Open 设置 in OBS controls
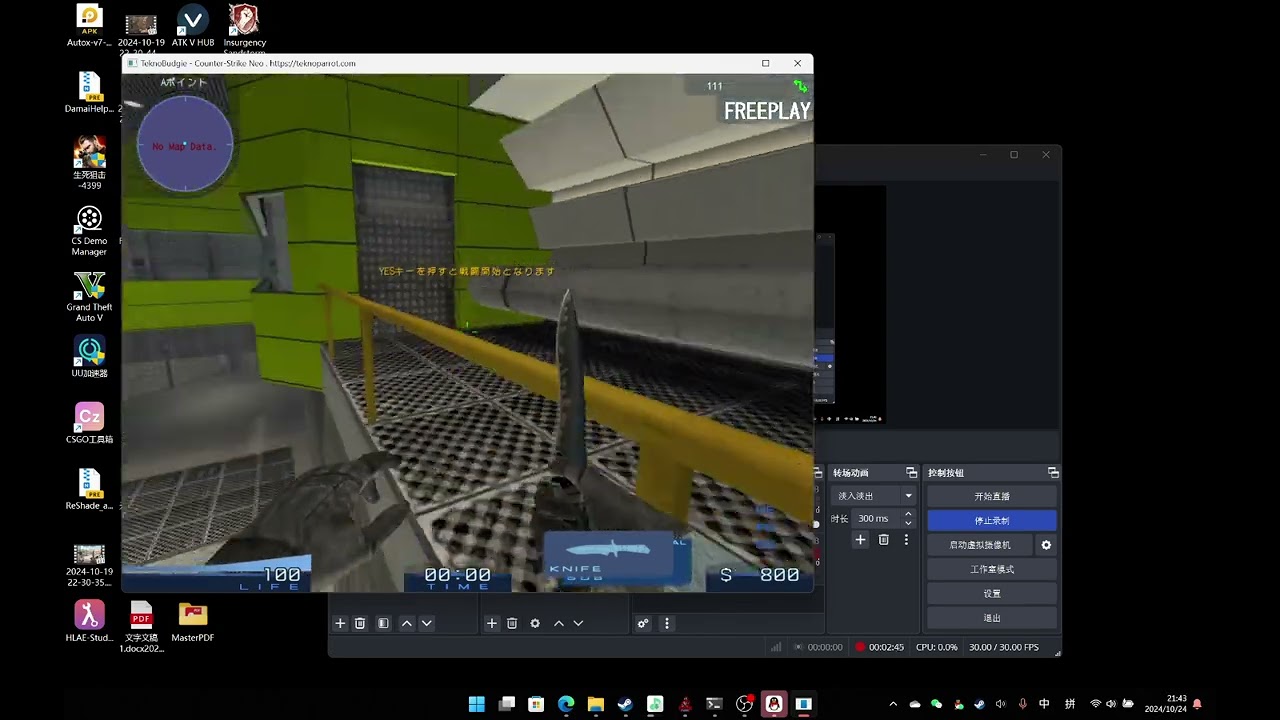Screen dimensions: 1280x720 992,593
